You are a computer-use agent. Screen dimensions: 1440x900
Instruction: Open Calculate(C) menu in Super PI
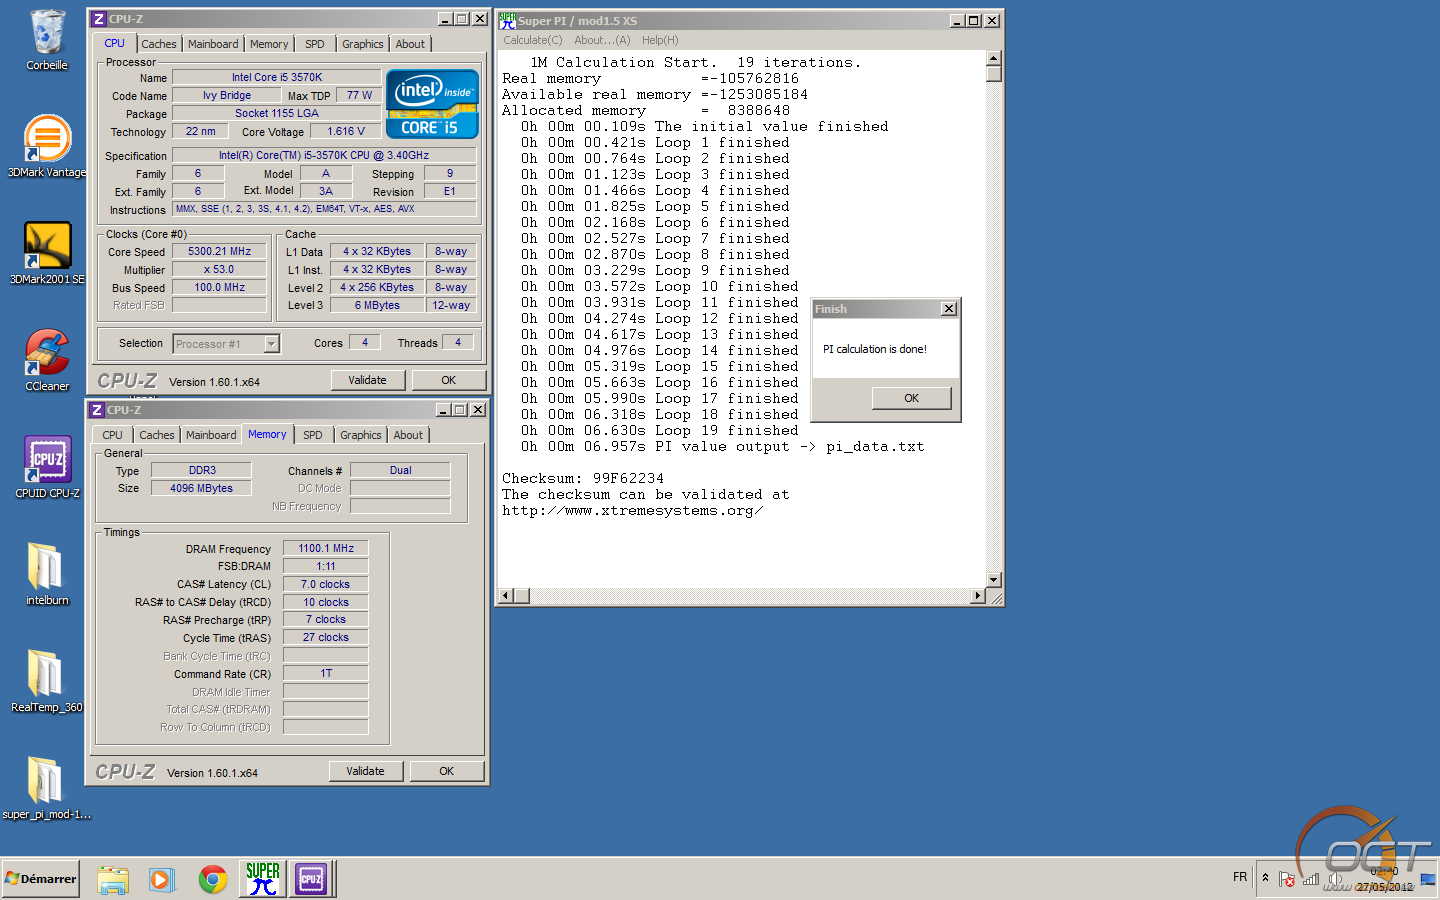pos(533,40)
